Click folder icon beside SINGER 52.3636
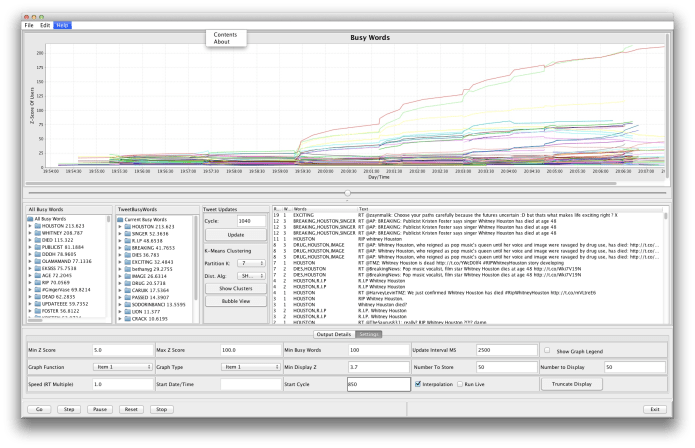695x448 pixels. [128, 234]
